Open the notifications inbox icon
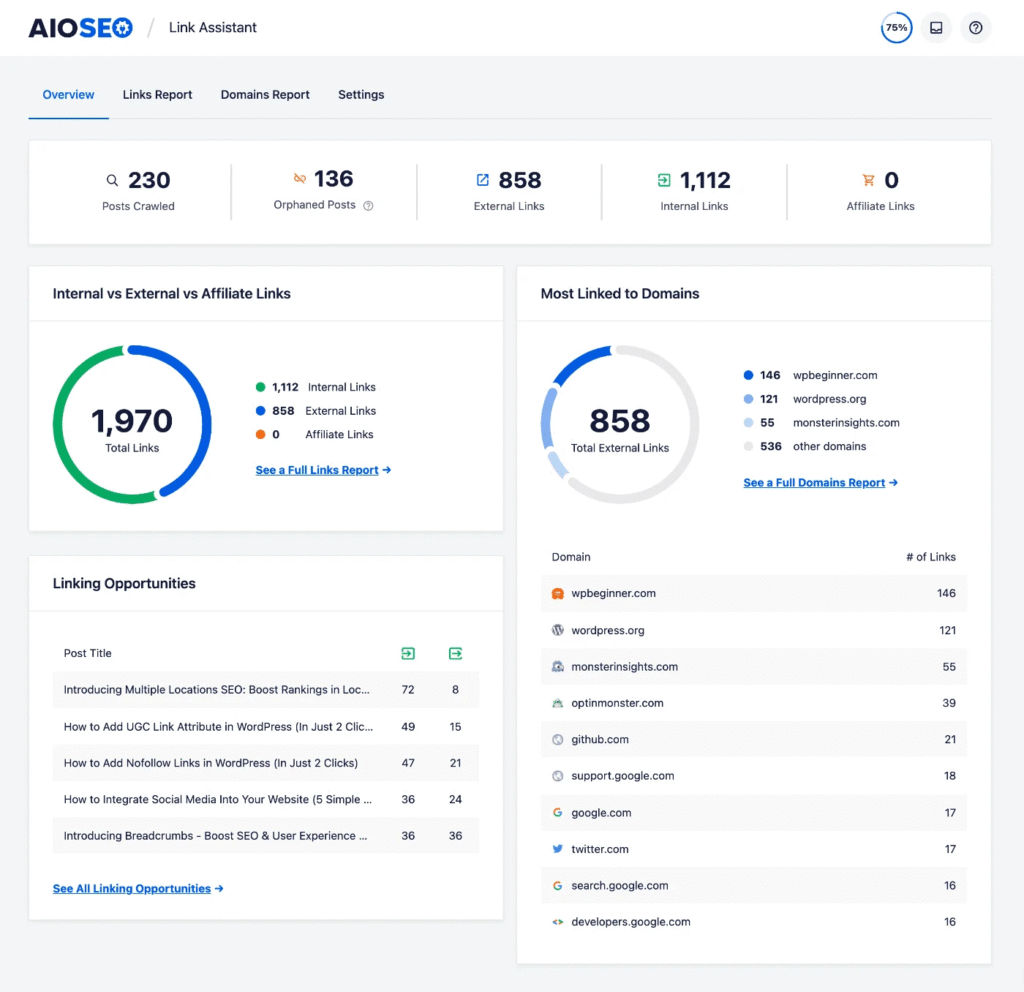 [936, 27]
